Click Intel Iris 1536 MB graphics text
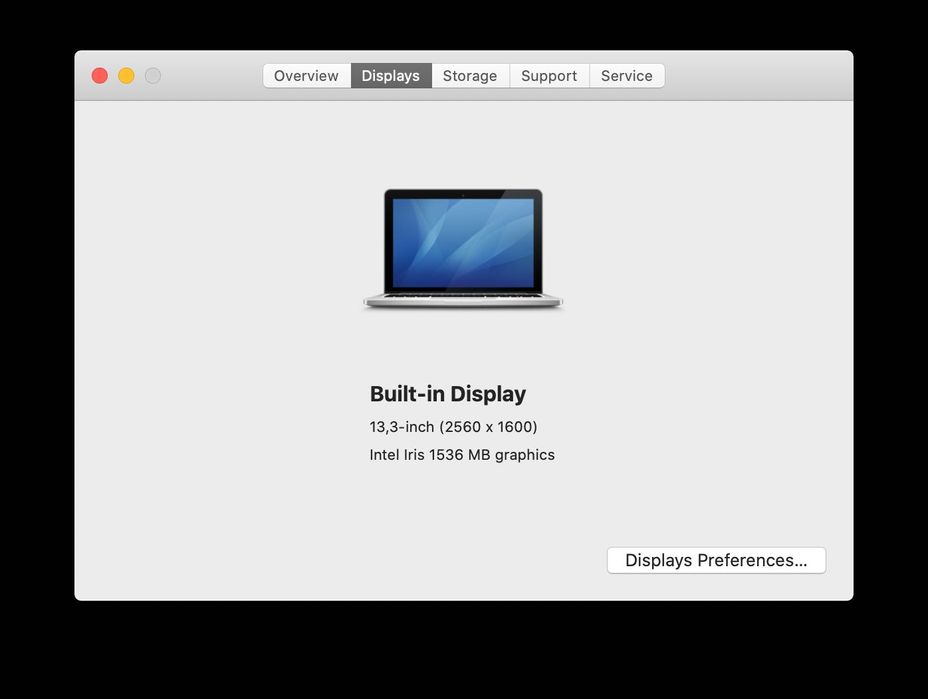Screen dimensions: 928x699 462,455
